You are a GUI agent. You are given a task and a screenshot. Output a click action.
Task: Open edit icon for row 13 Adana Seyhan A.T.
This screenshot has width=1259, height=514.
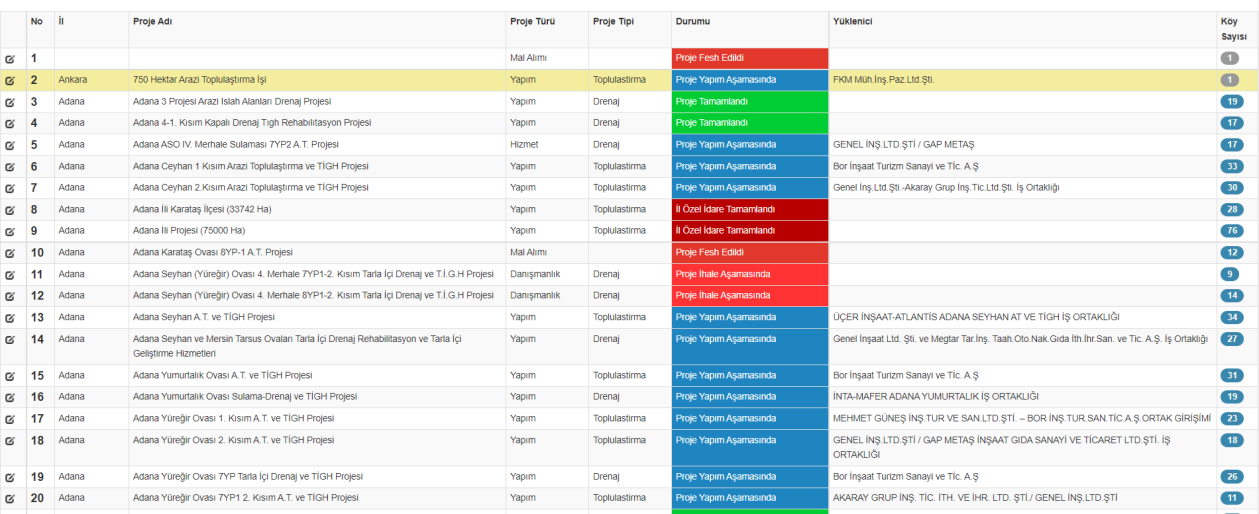tap(10, 318)
